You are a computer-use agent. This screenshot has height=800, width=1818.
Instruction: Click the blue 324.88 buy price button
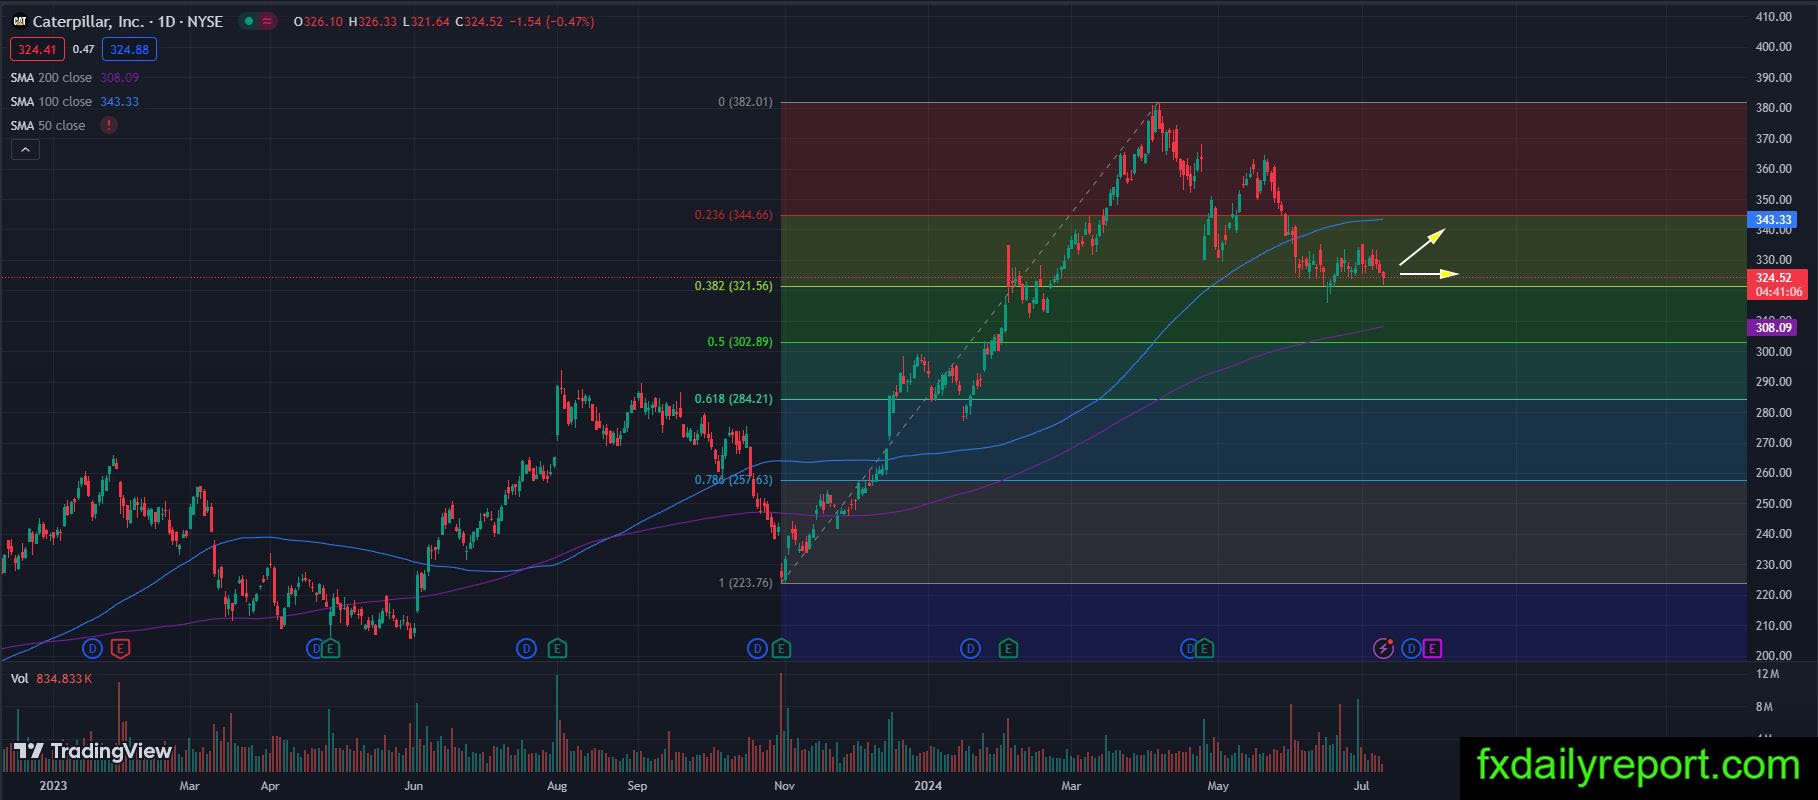pos(129,49)
